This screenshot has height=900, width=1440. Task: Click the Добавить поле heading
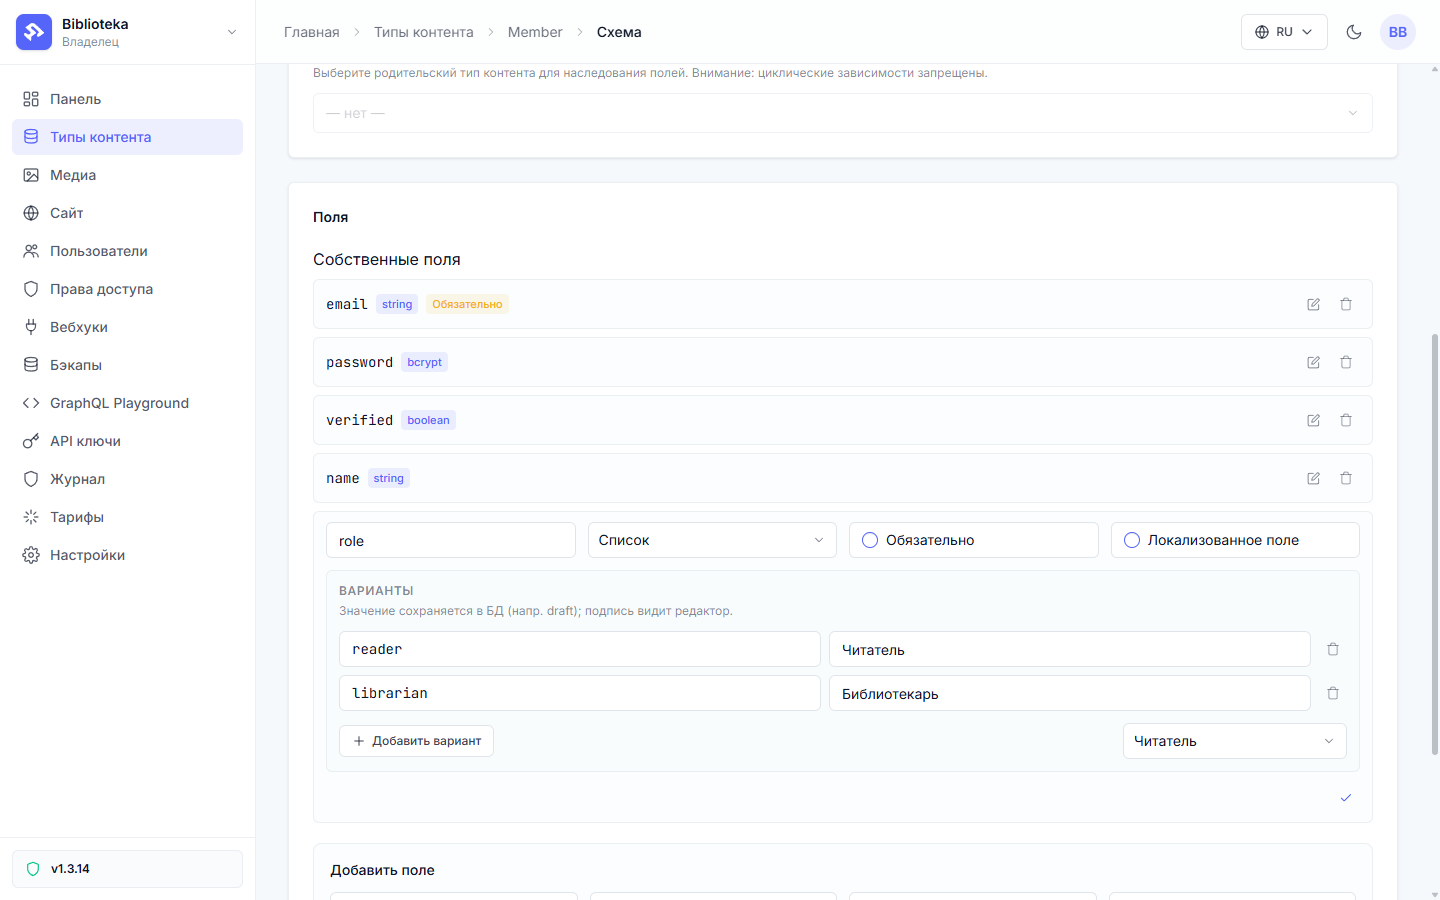click(x=383, y=870)
